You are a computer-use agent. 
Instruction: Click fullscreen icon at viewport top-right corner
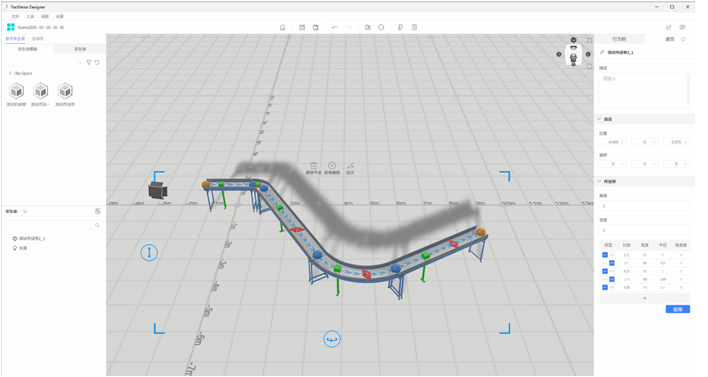click(x=589, y=40)
